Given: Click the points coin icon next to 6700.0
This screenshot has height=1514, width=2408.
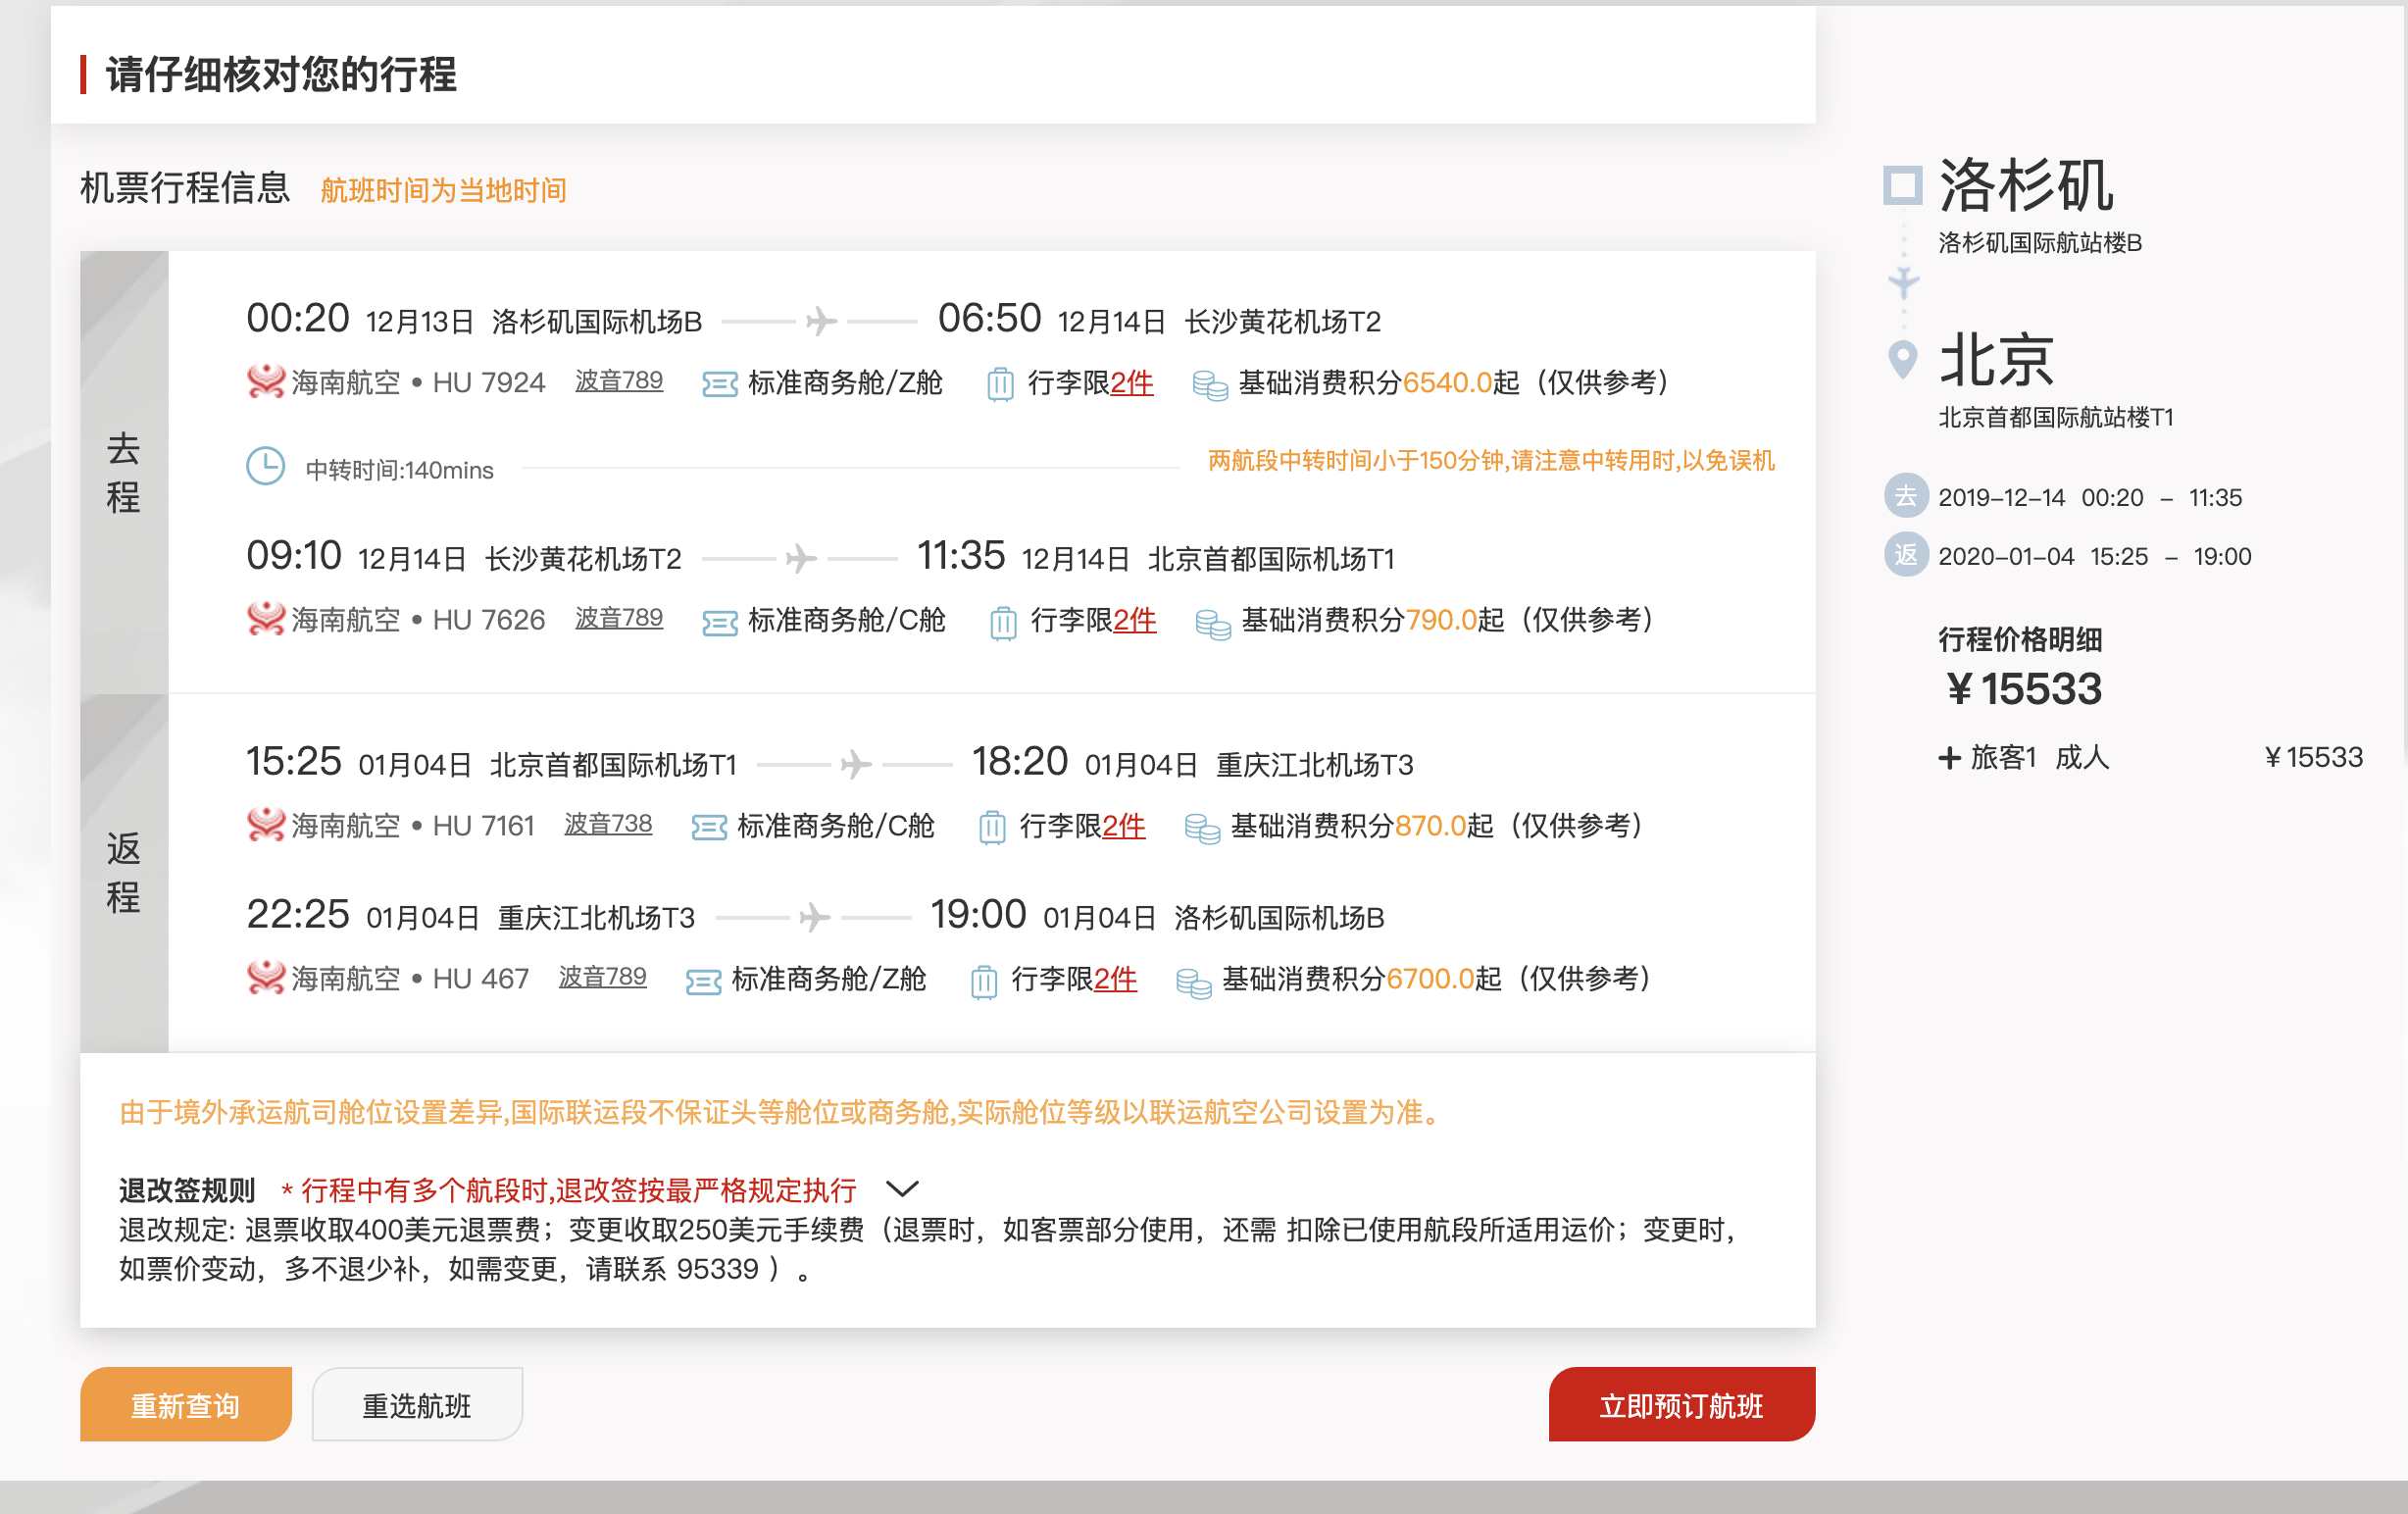Looking at the screenshot, I should click(1194, 983).
